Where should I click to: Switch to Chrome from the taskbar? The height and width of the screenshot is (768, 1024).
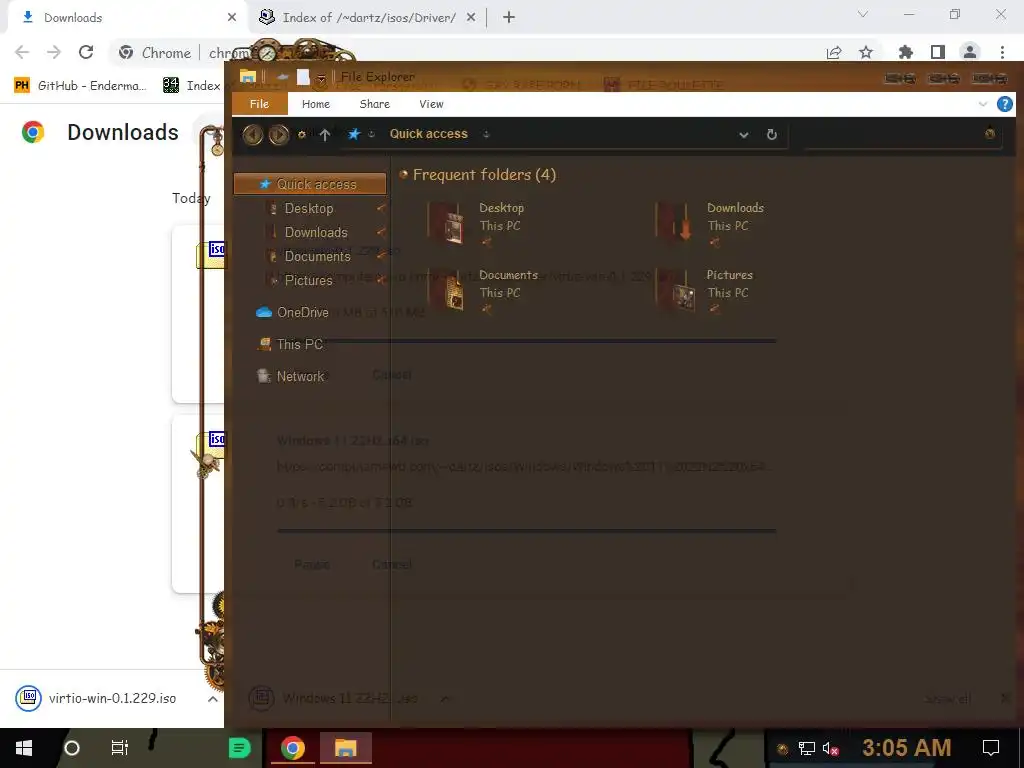pyautogui.click(x=293, y=748)
